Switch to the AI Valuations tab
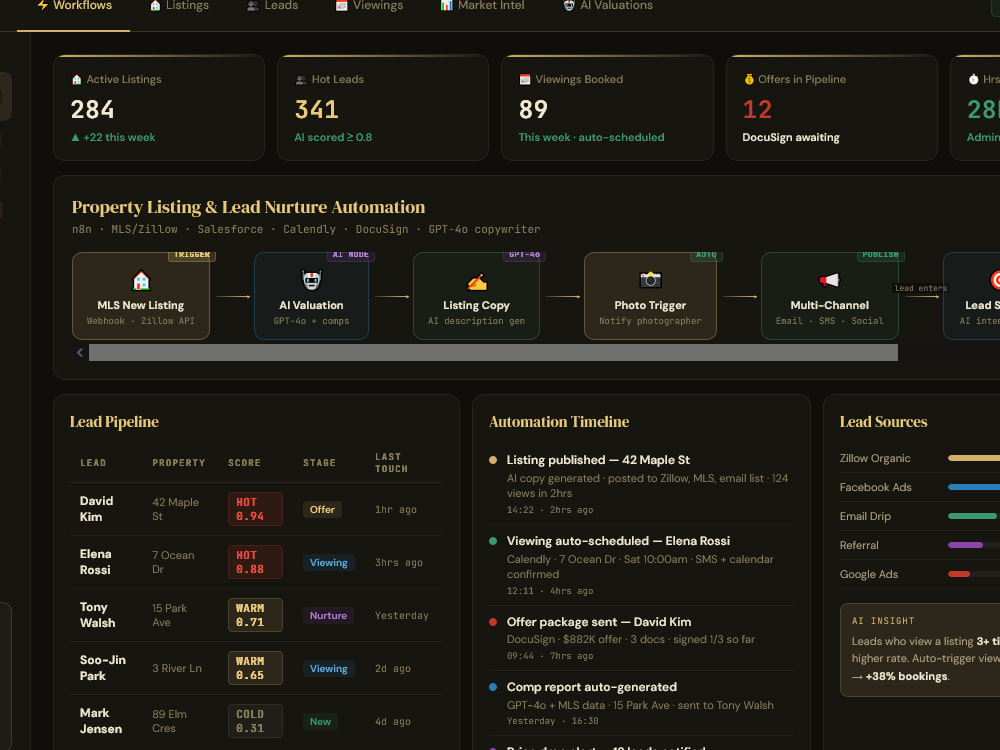The image size is (1000, 750). [608, 6]
